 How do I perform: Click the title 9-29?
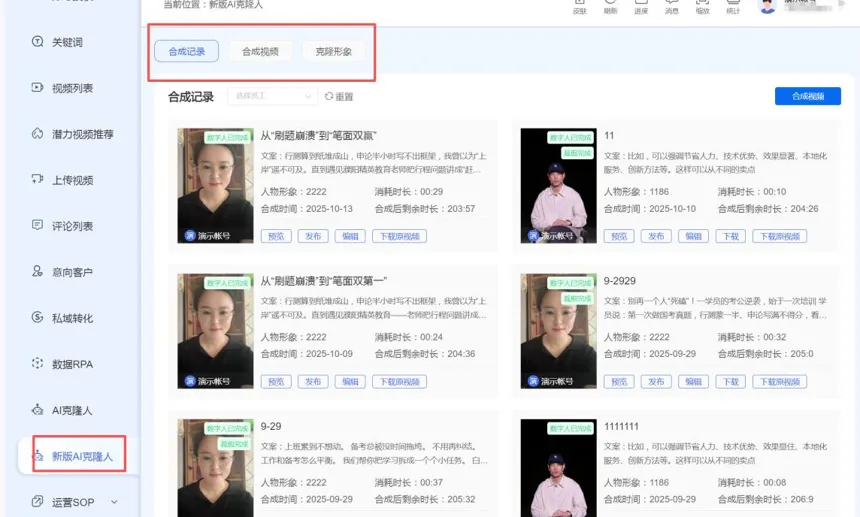tap(271, 427)
